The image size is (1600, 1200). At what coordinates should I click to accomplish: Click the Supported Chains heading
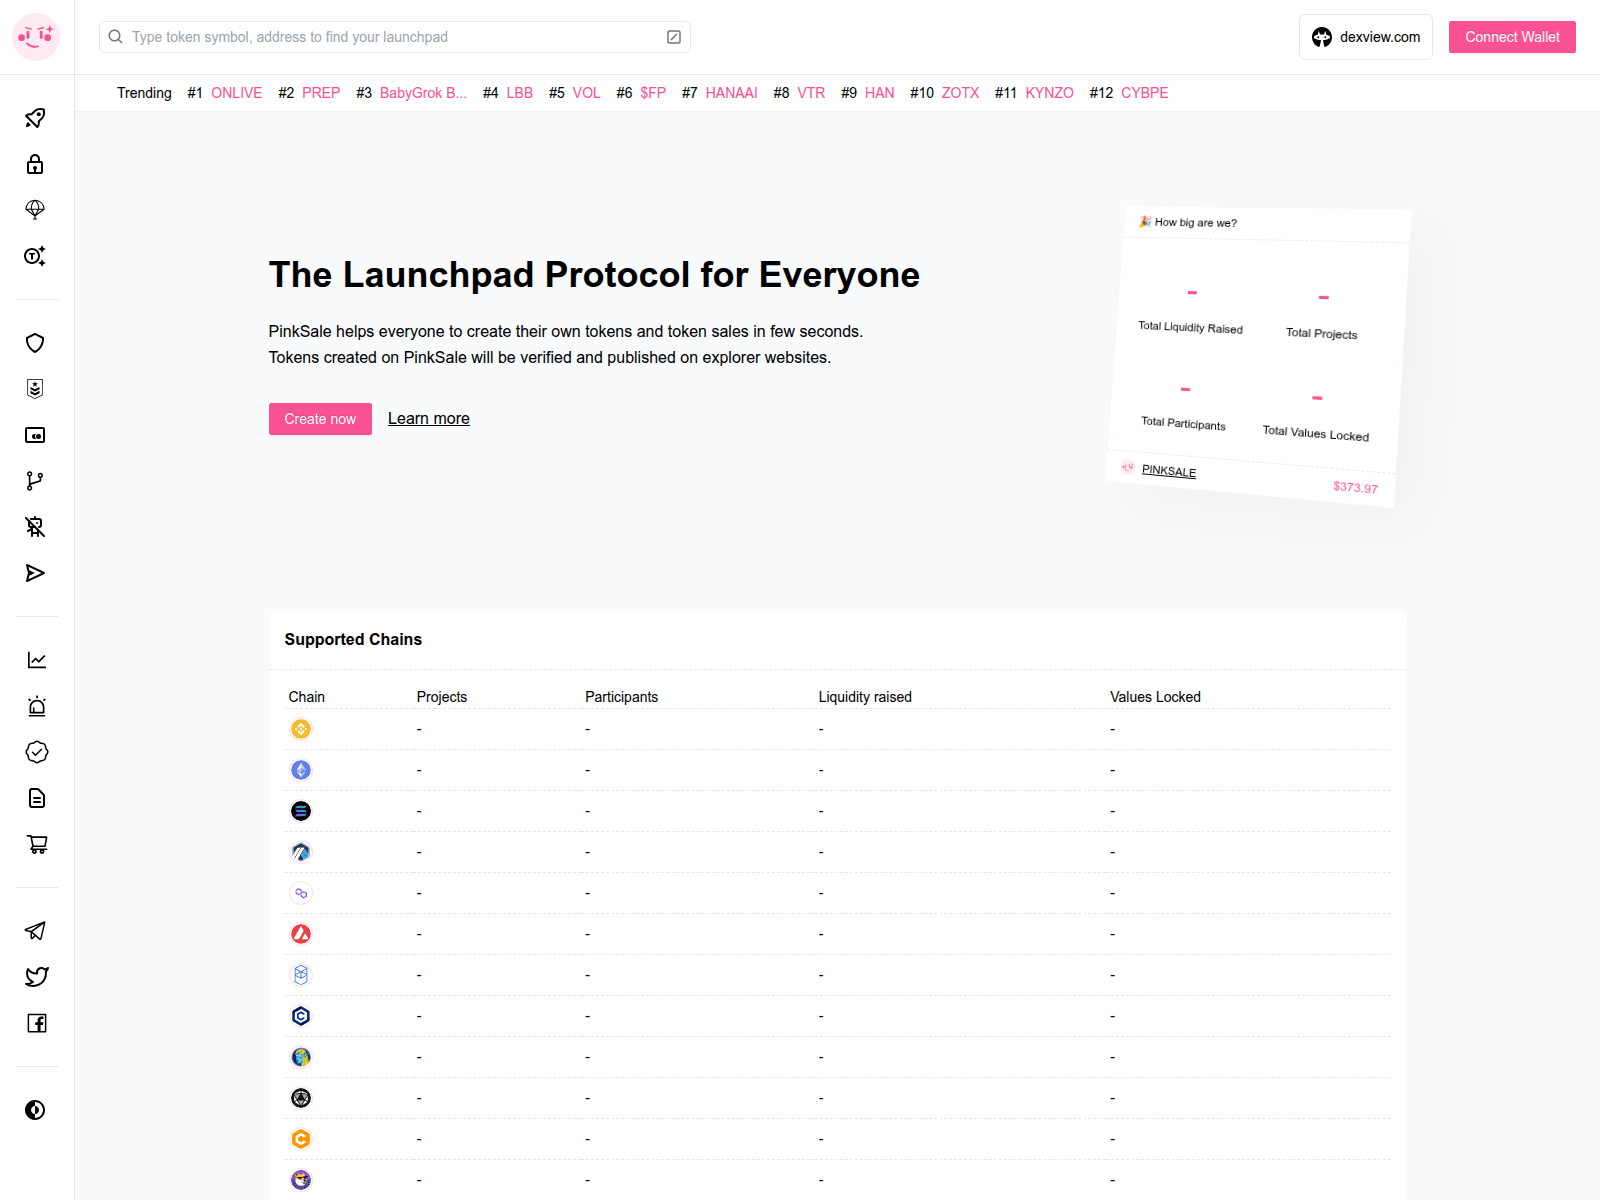(353, 639)
